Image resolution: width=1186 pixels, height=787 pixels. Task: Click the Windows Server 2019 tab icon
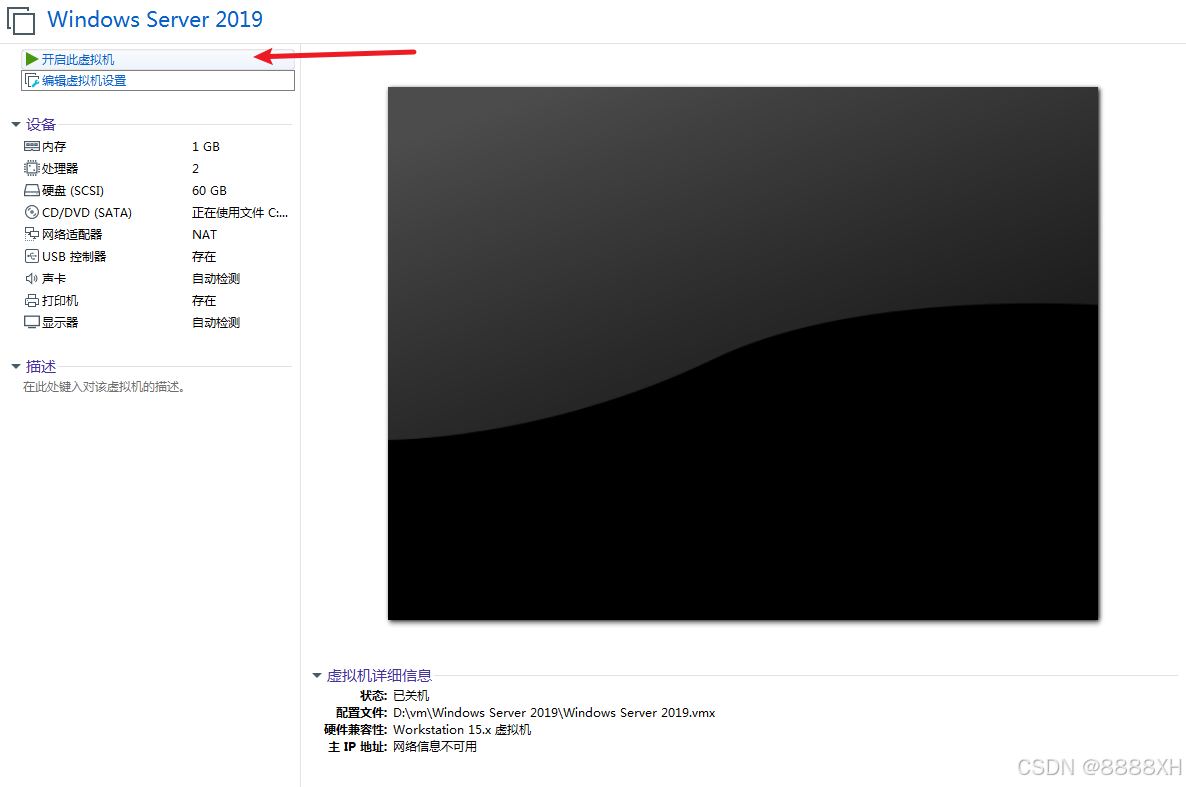[21, 20]
